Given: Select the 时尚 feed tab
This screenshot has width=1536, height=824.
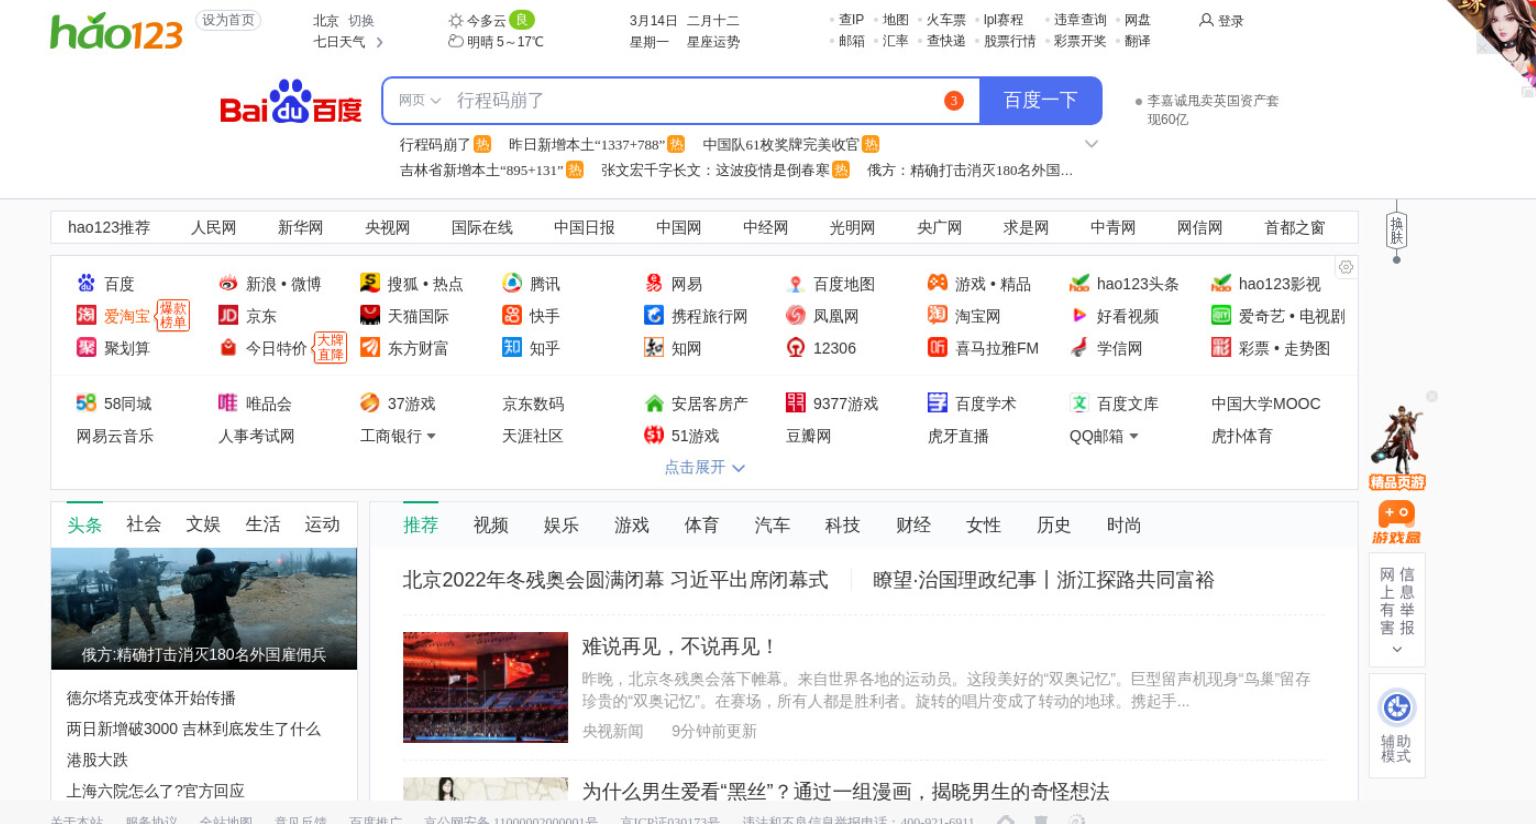Looking at the screenshot, I should (1124, 525).
